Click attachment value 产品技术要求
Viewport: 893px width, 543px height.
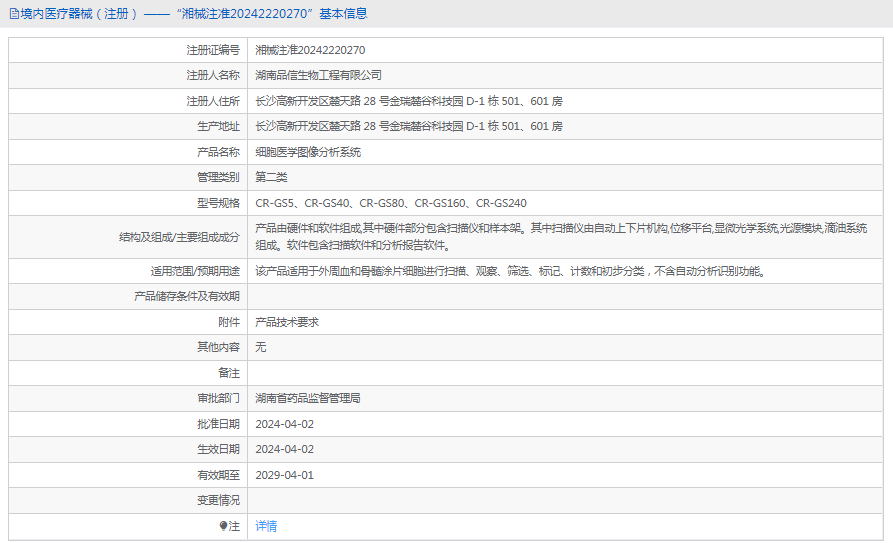pyautogui.click(x=287, y=322)
